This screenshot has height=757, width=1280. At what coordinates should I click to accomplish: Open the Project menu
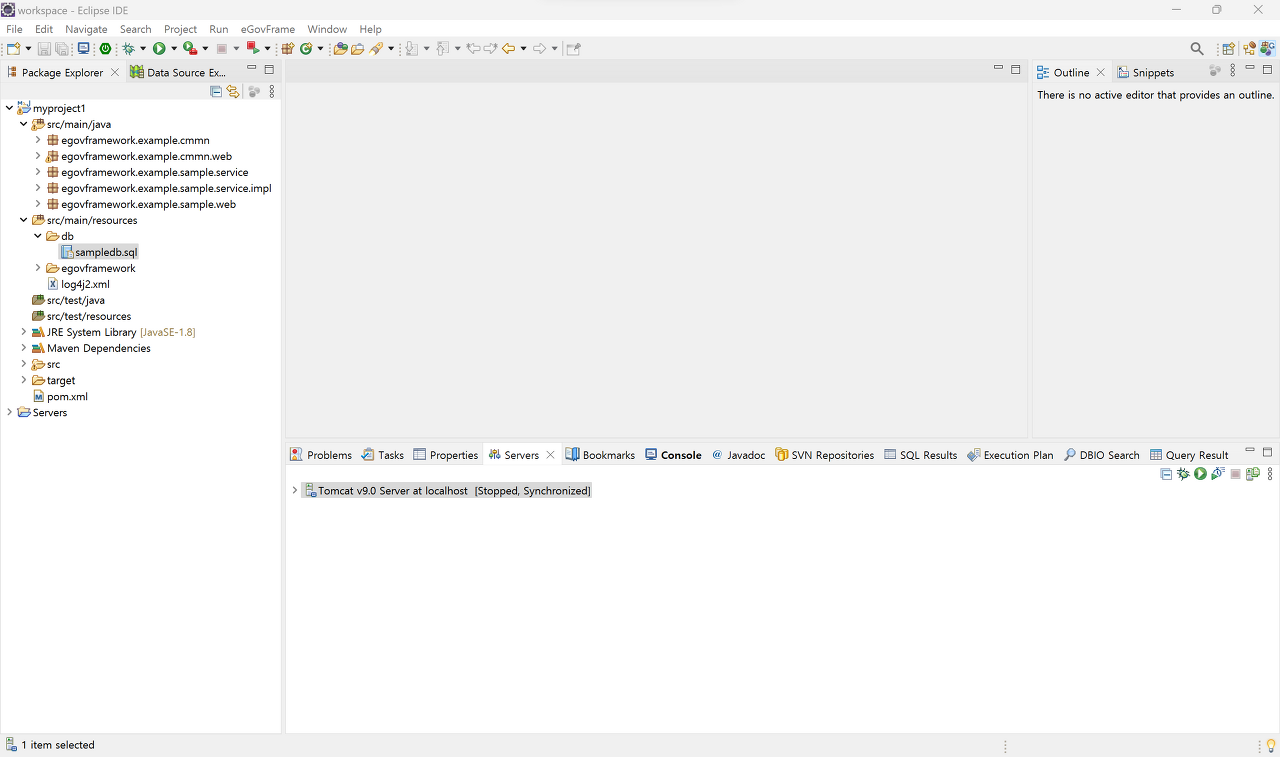point(180,29)
